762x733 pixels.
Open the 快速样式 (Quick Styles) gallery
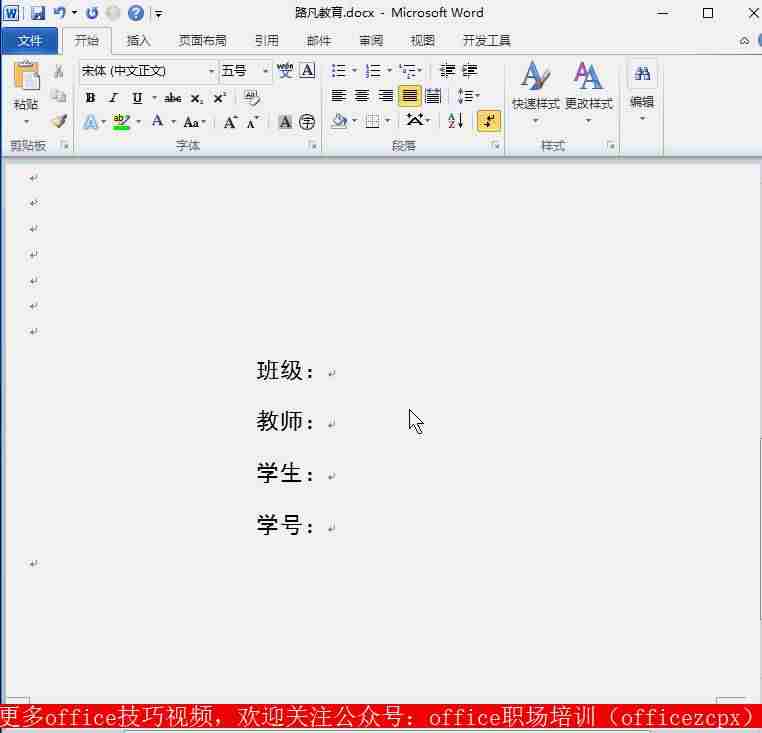(x=536, y=91)
